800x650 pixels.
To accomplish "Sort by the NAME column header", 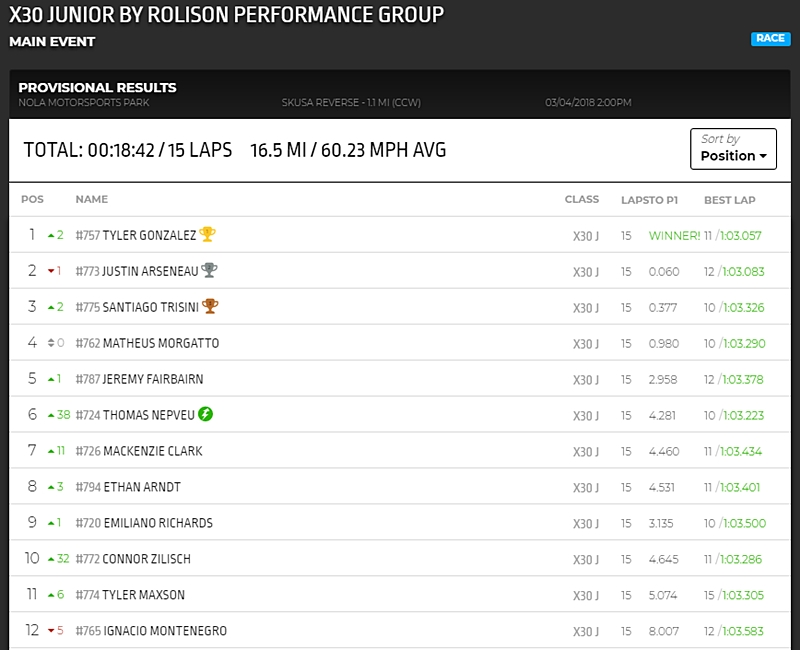I will tap(91, 200).
